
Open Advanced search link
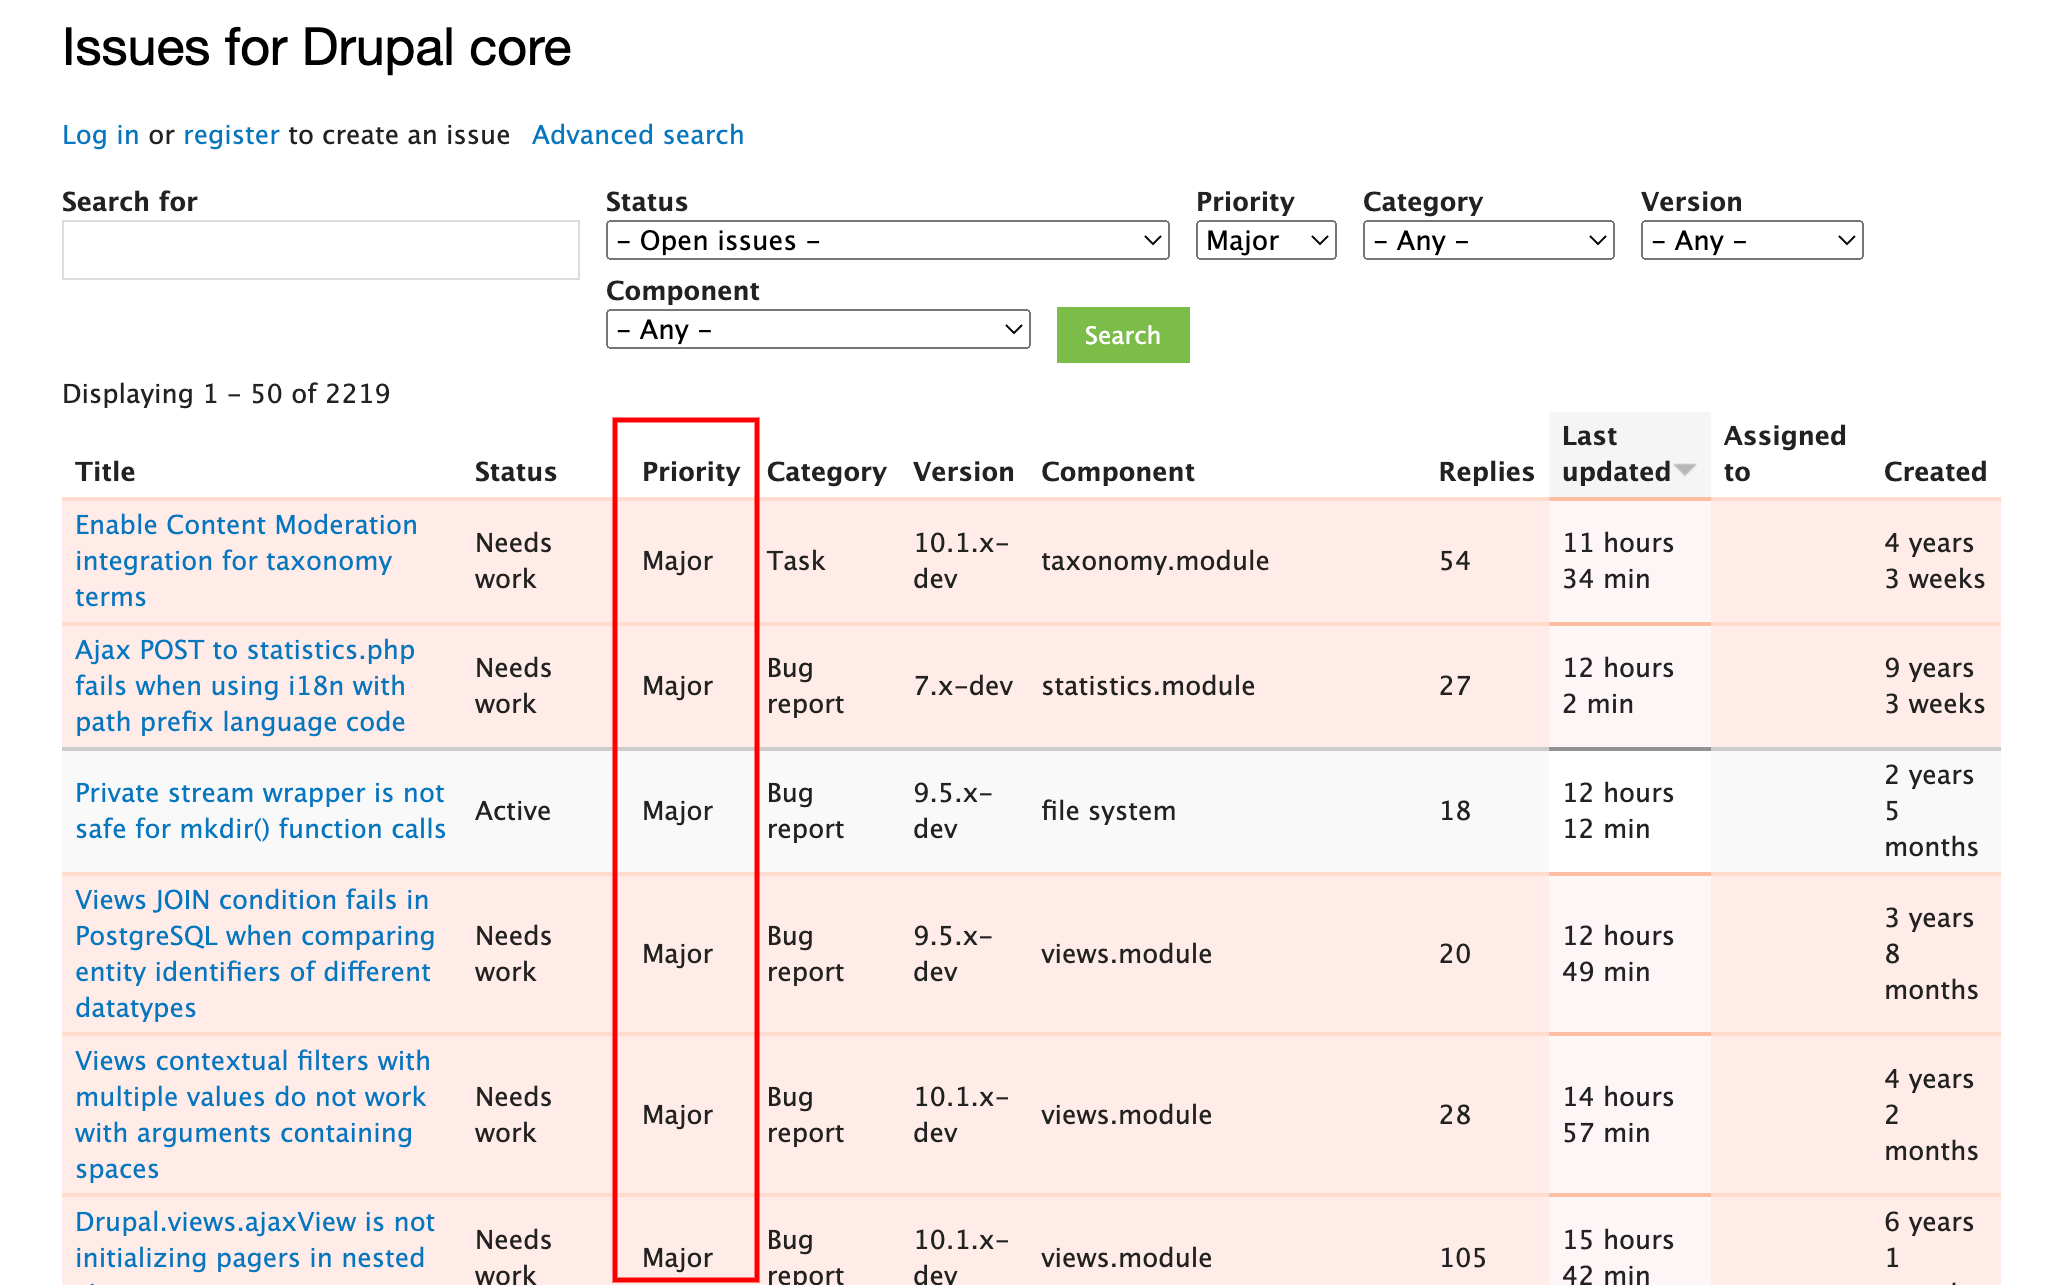click(638, 135)
